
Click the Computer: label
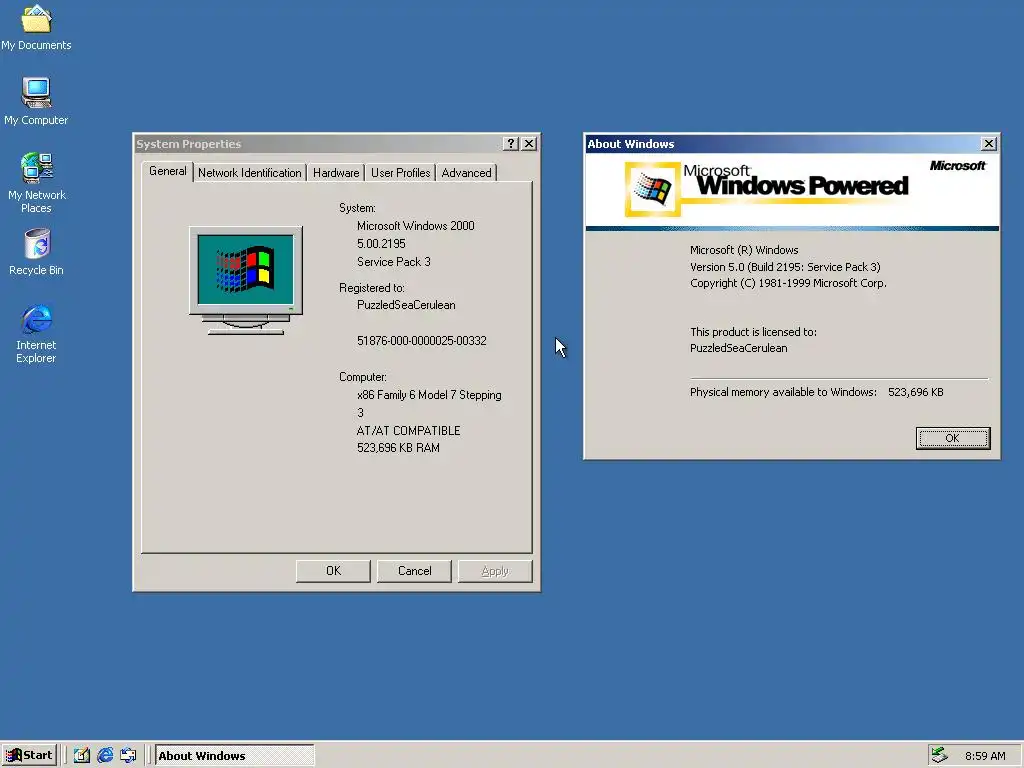click(362, 377)
